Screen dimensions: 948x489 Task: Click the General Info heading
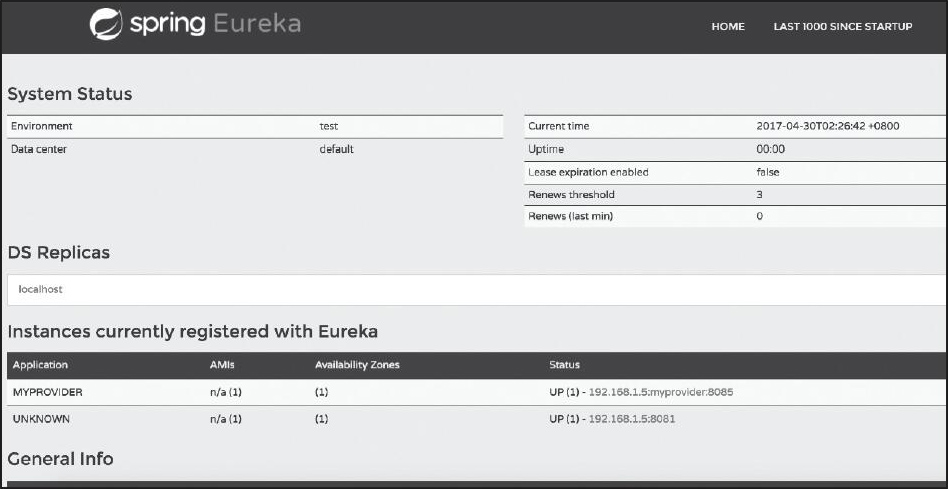(60, 459)
